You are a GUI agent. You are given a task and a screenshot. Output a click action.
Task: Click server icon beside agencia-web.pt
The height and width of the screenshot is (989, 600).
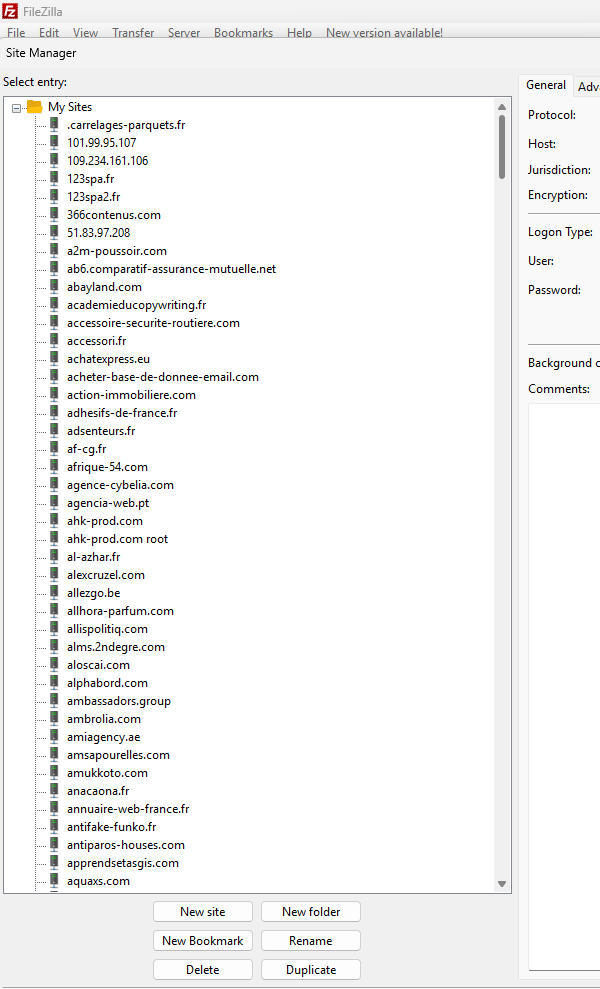(55, 502)
